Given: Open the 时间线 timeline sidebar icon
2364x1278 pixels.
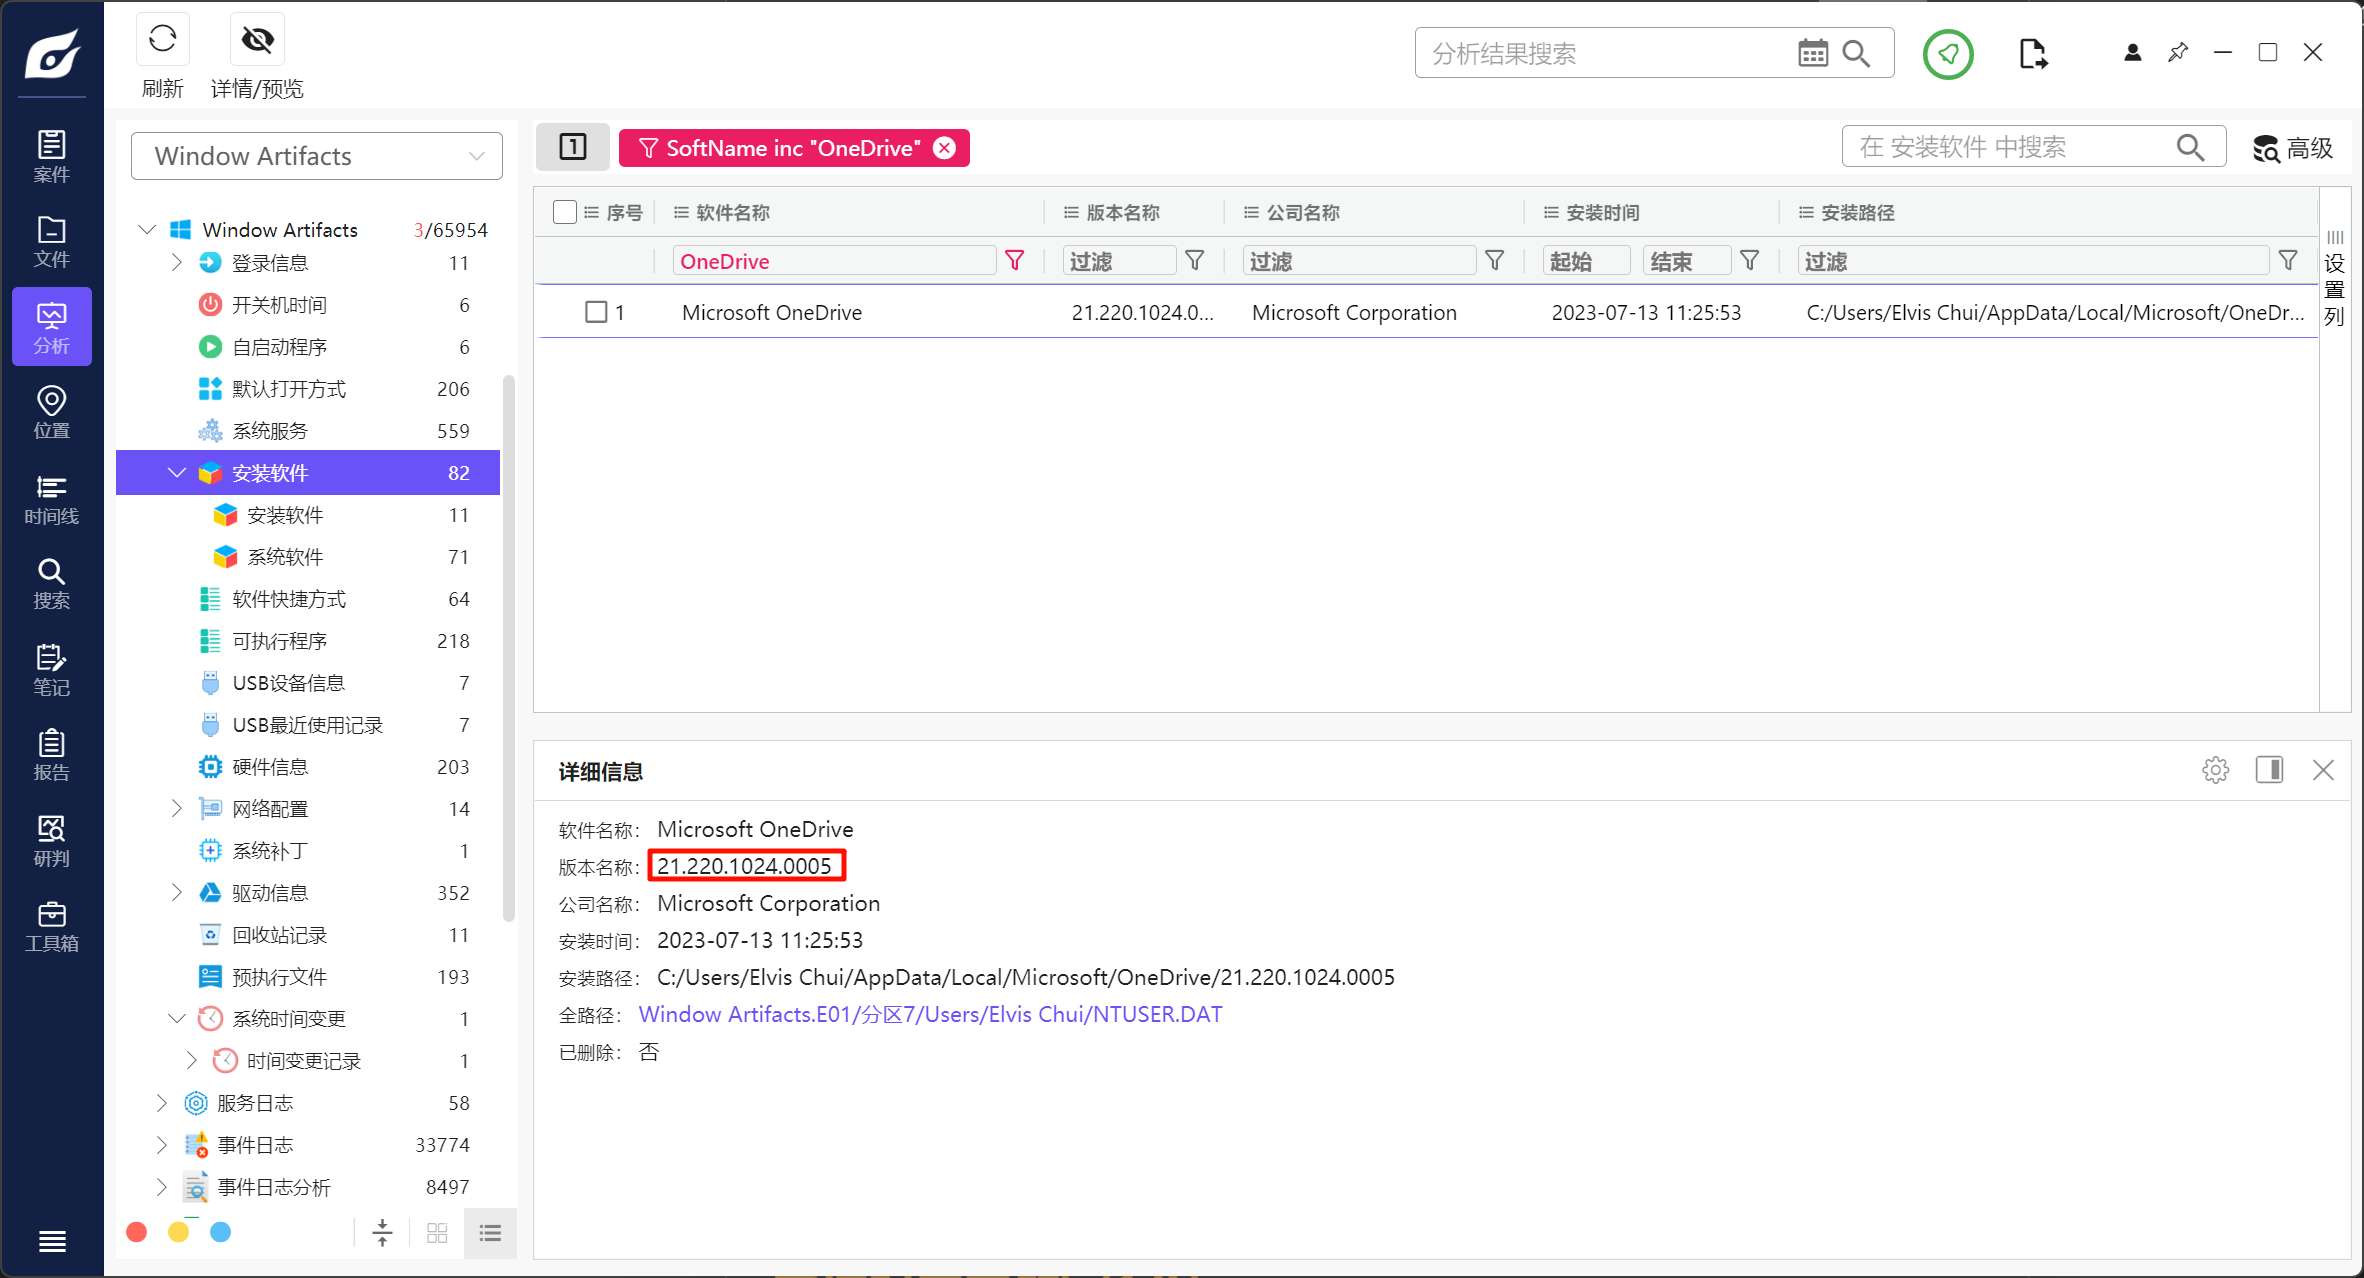Looking at the screenshot, I should pos(51,499).
